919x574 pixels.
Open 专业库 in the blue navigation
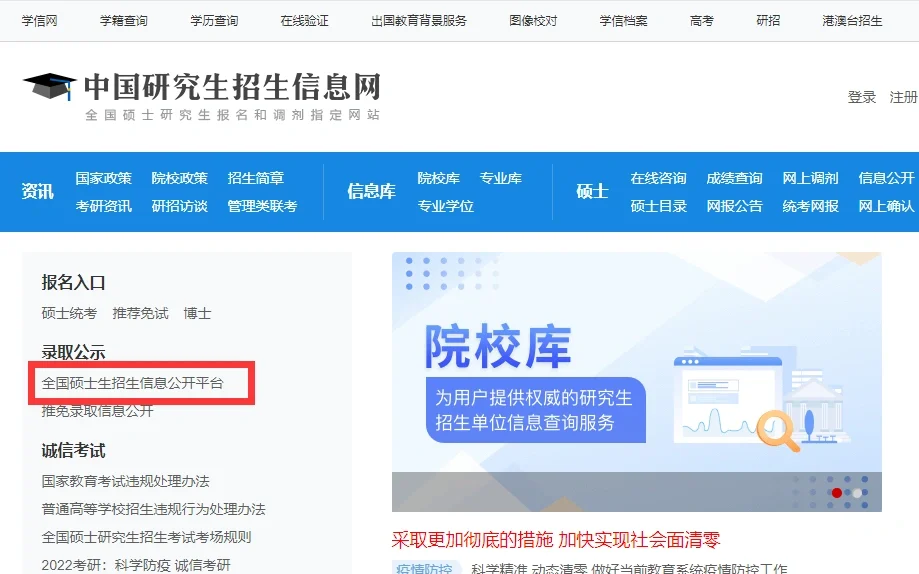click(x=501, y=178)
